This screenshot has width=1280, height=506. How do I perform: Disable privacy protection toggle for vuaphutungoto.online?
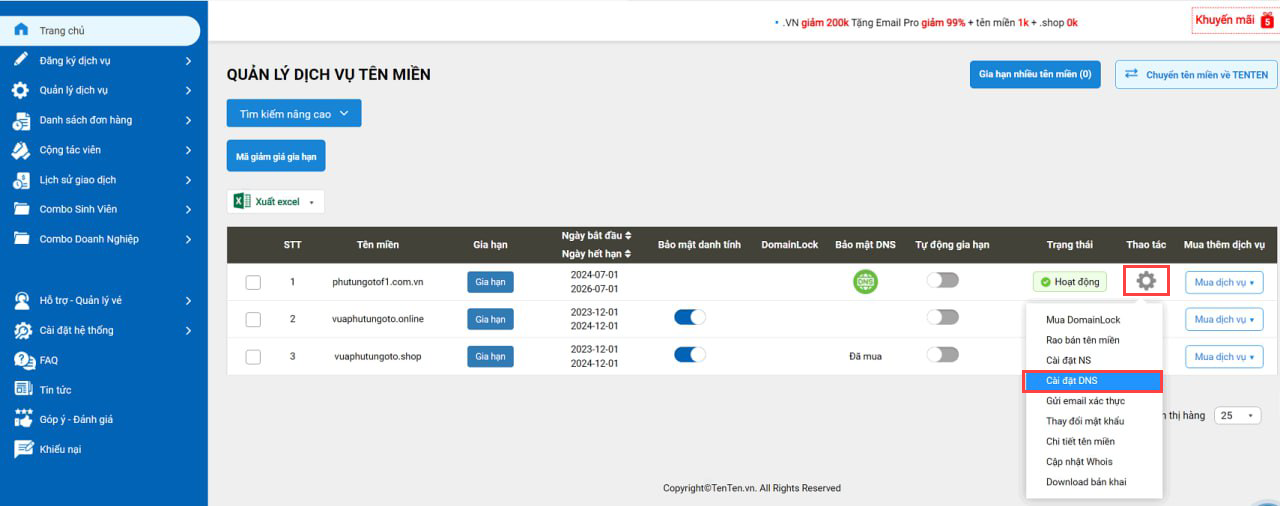(x=690, y=317)
